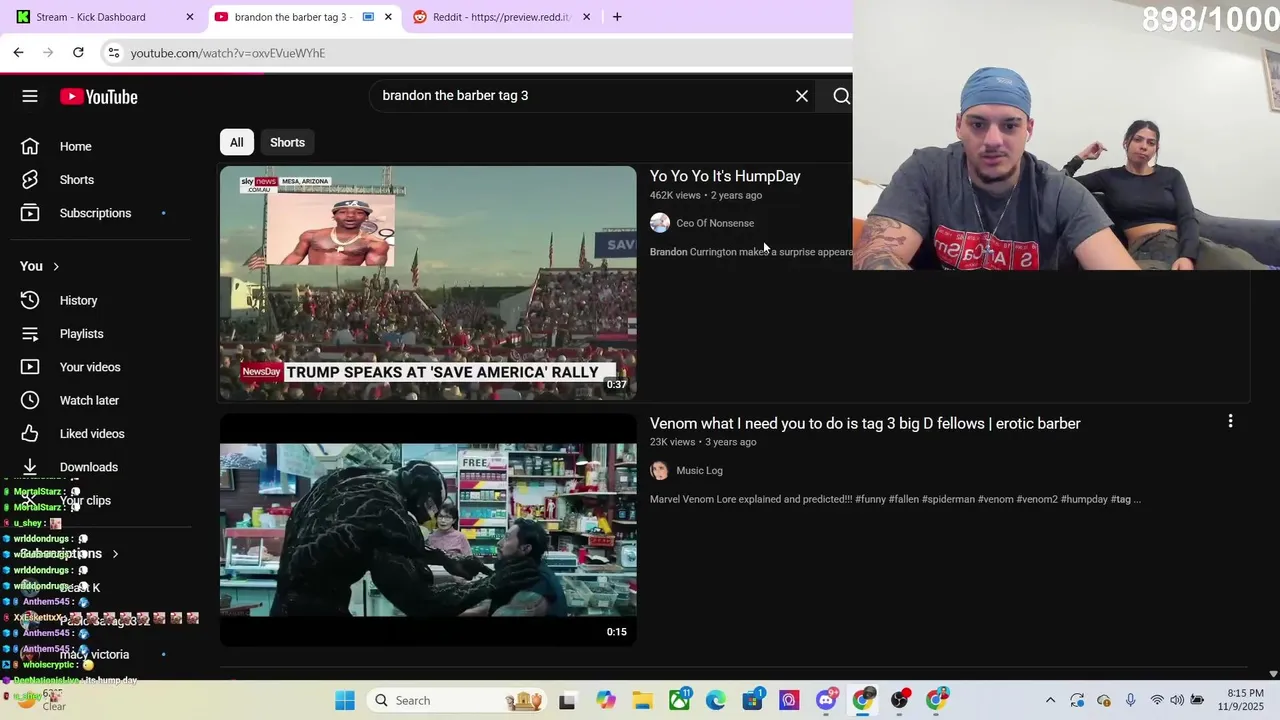The height and width of the screenshot is (720, 1280).
Task: Open the Windows Start menu
Action: tap(345, 700)
